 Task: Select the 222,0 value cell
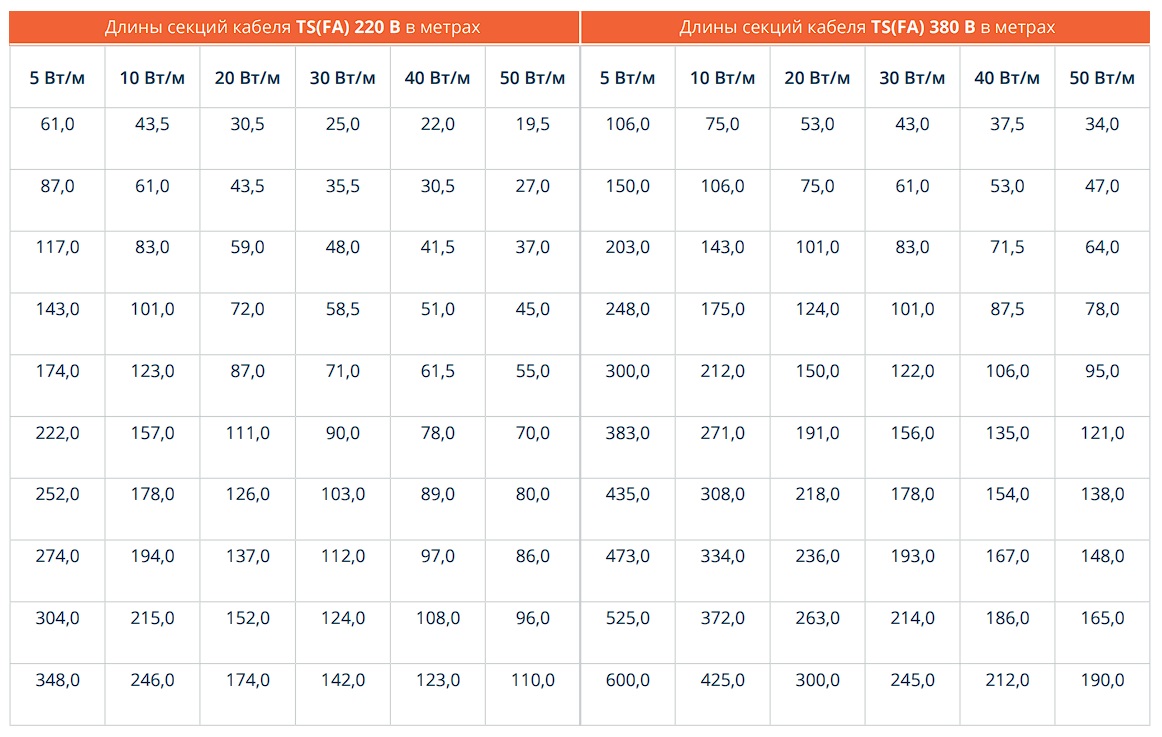click(x=56, y=433)
